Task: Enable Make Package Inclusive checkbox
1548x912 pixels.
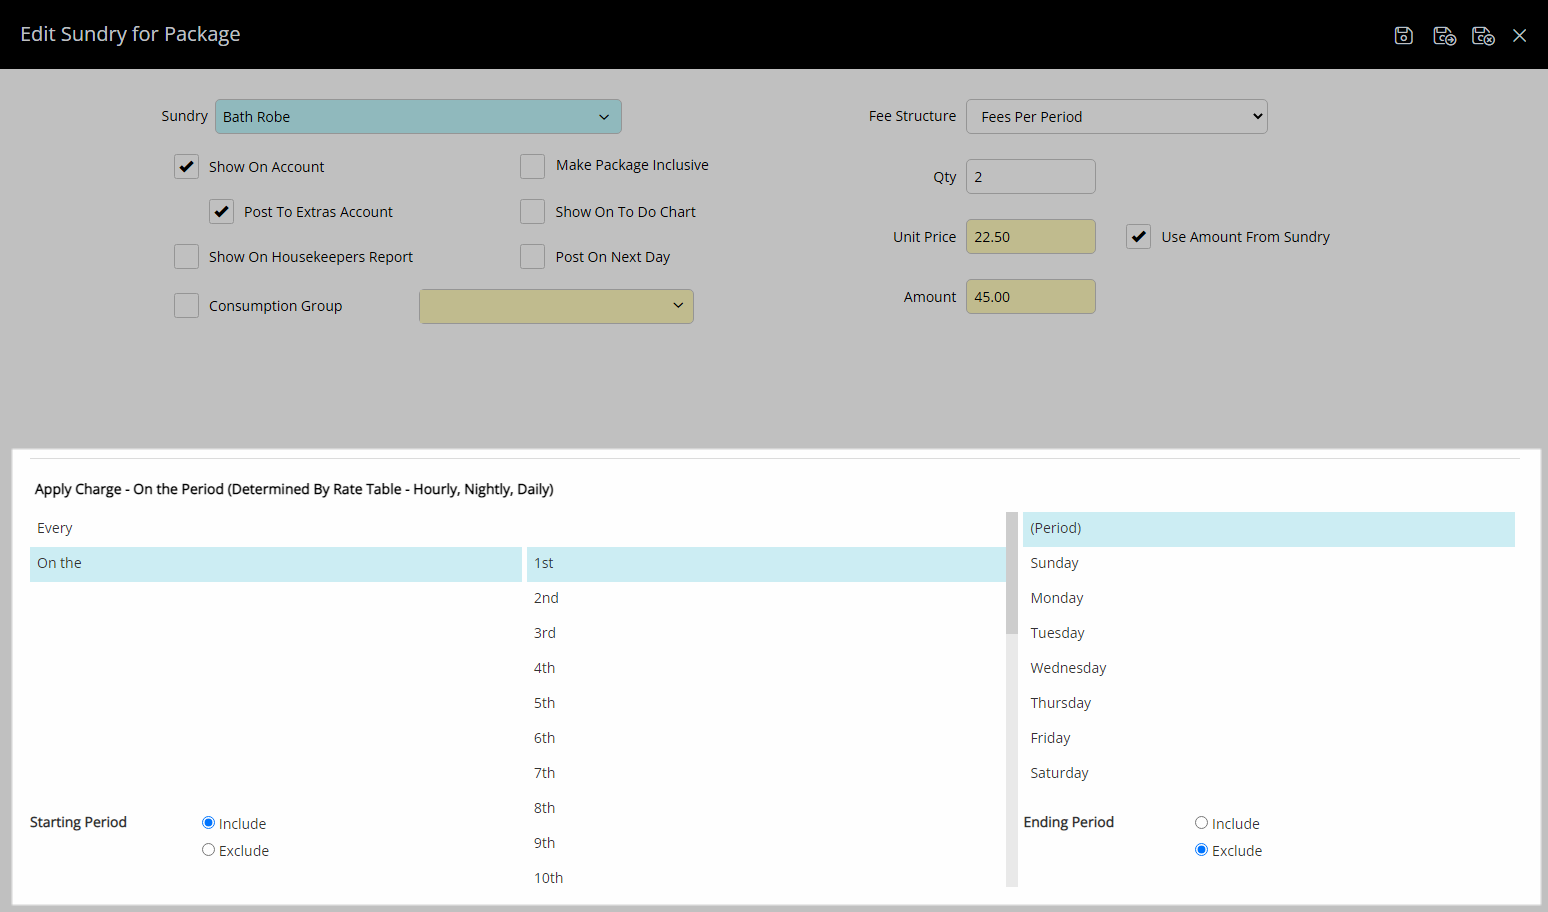Action: (533, 166)
